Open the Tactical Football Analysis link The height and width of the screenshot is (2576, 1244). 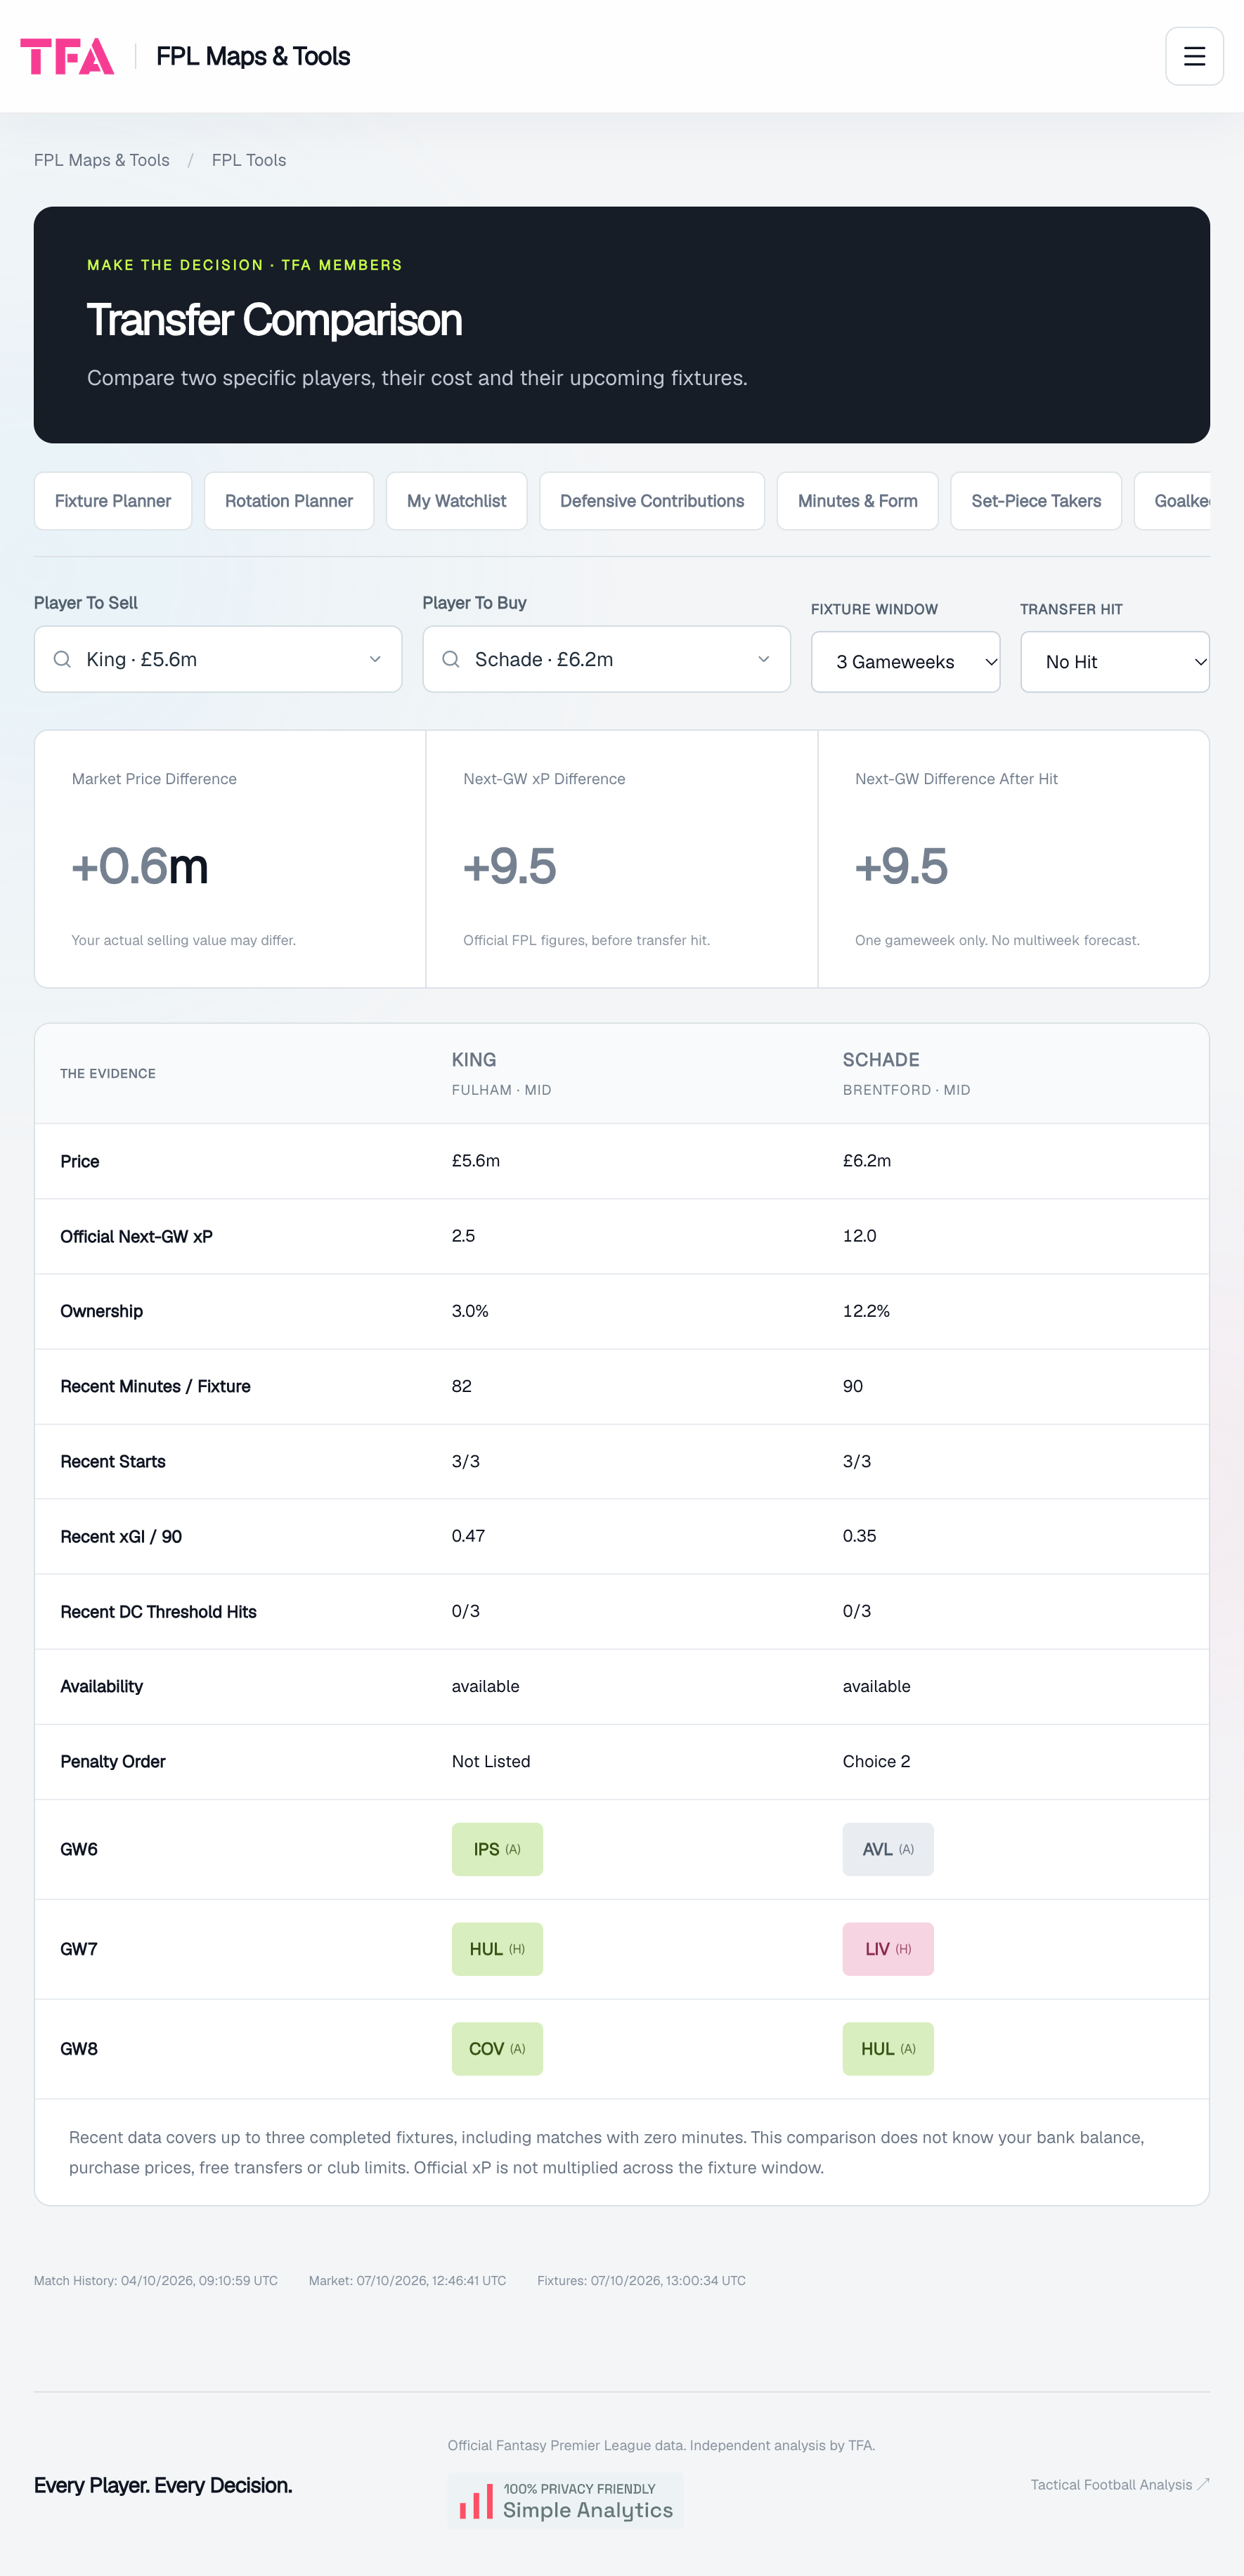[1120, 2484]
